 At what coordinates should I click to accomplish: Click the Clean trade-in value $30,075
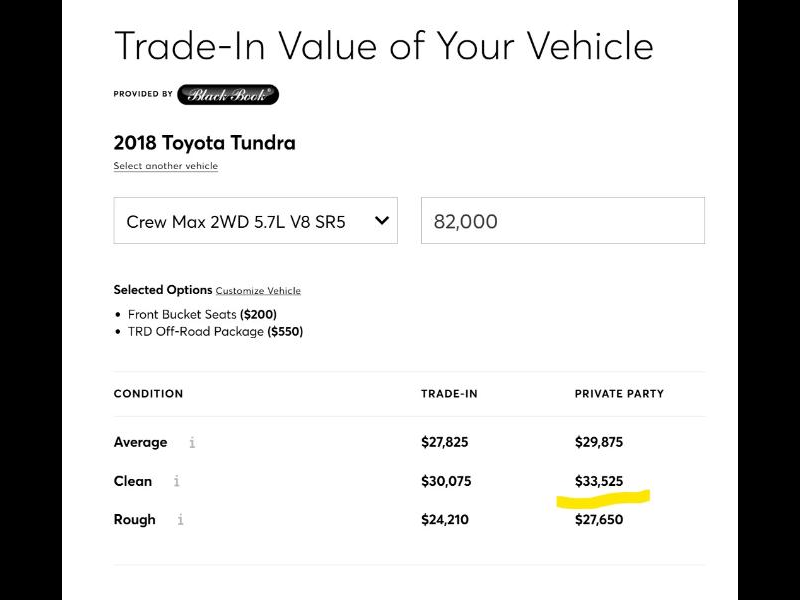coord(446,481)
